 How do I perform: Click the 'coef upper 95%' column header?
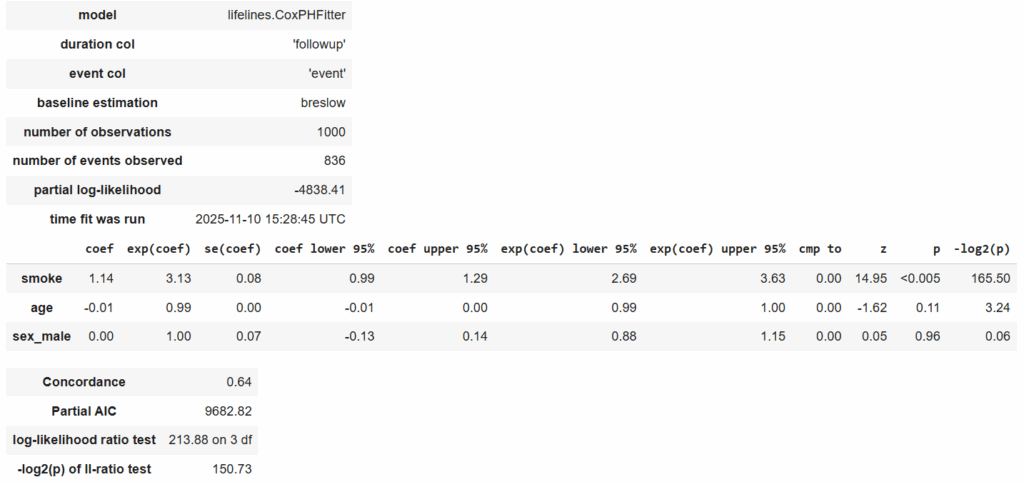click(438, 249)
